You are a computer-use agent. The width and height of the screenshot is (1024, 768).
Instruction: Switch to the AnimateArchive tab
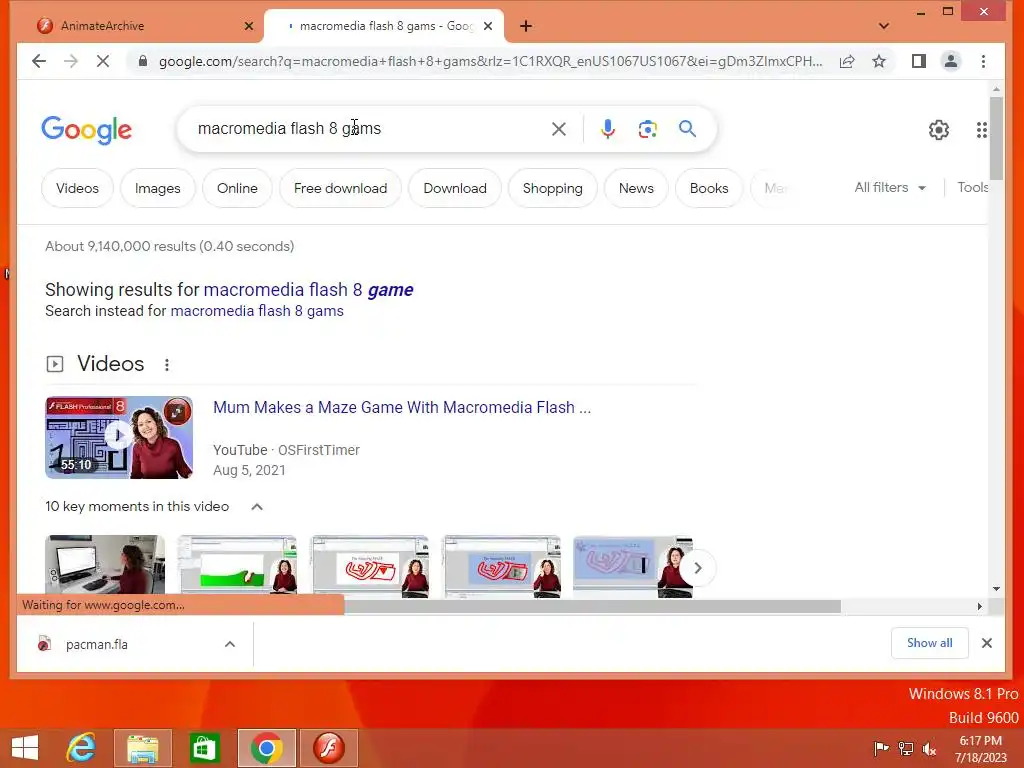(140, 26)
